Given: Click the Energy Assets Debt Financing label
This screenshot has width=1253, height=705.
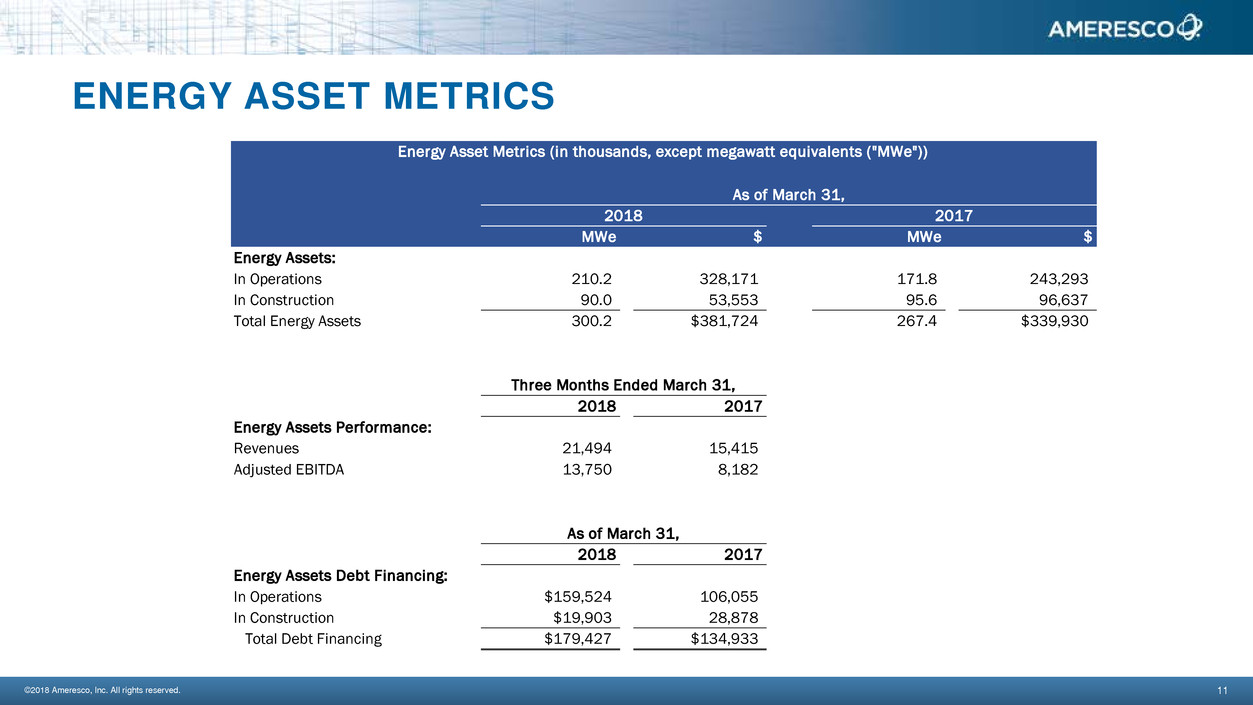Looking at the screenshot, I should [x=340, y=575].
